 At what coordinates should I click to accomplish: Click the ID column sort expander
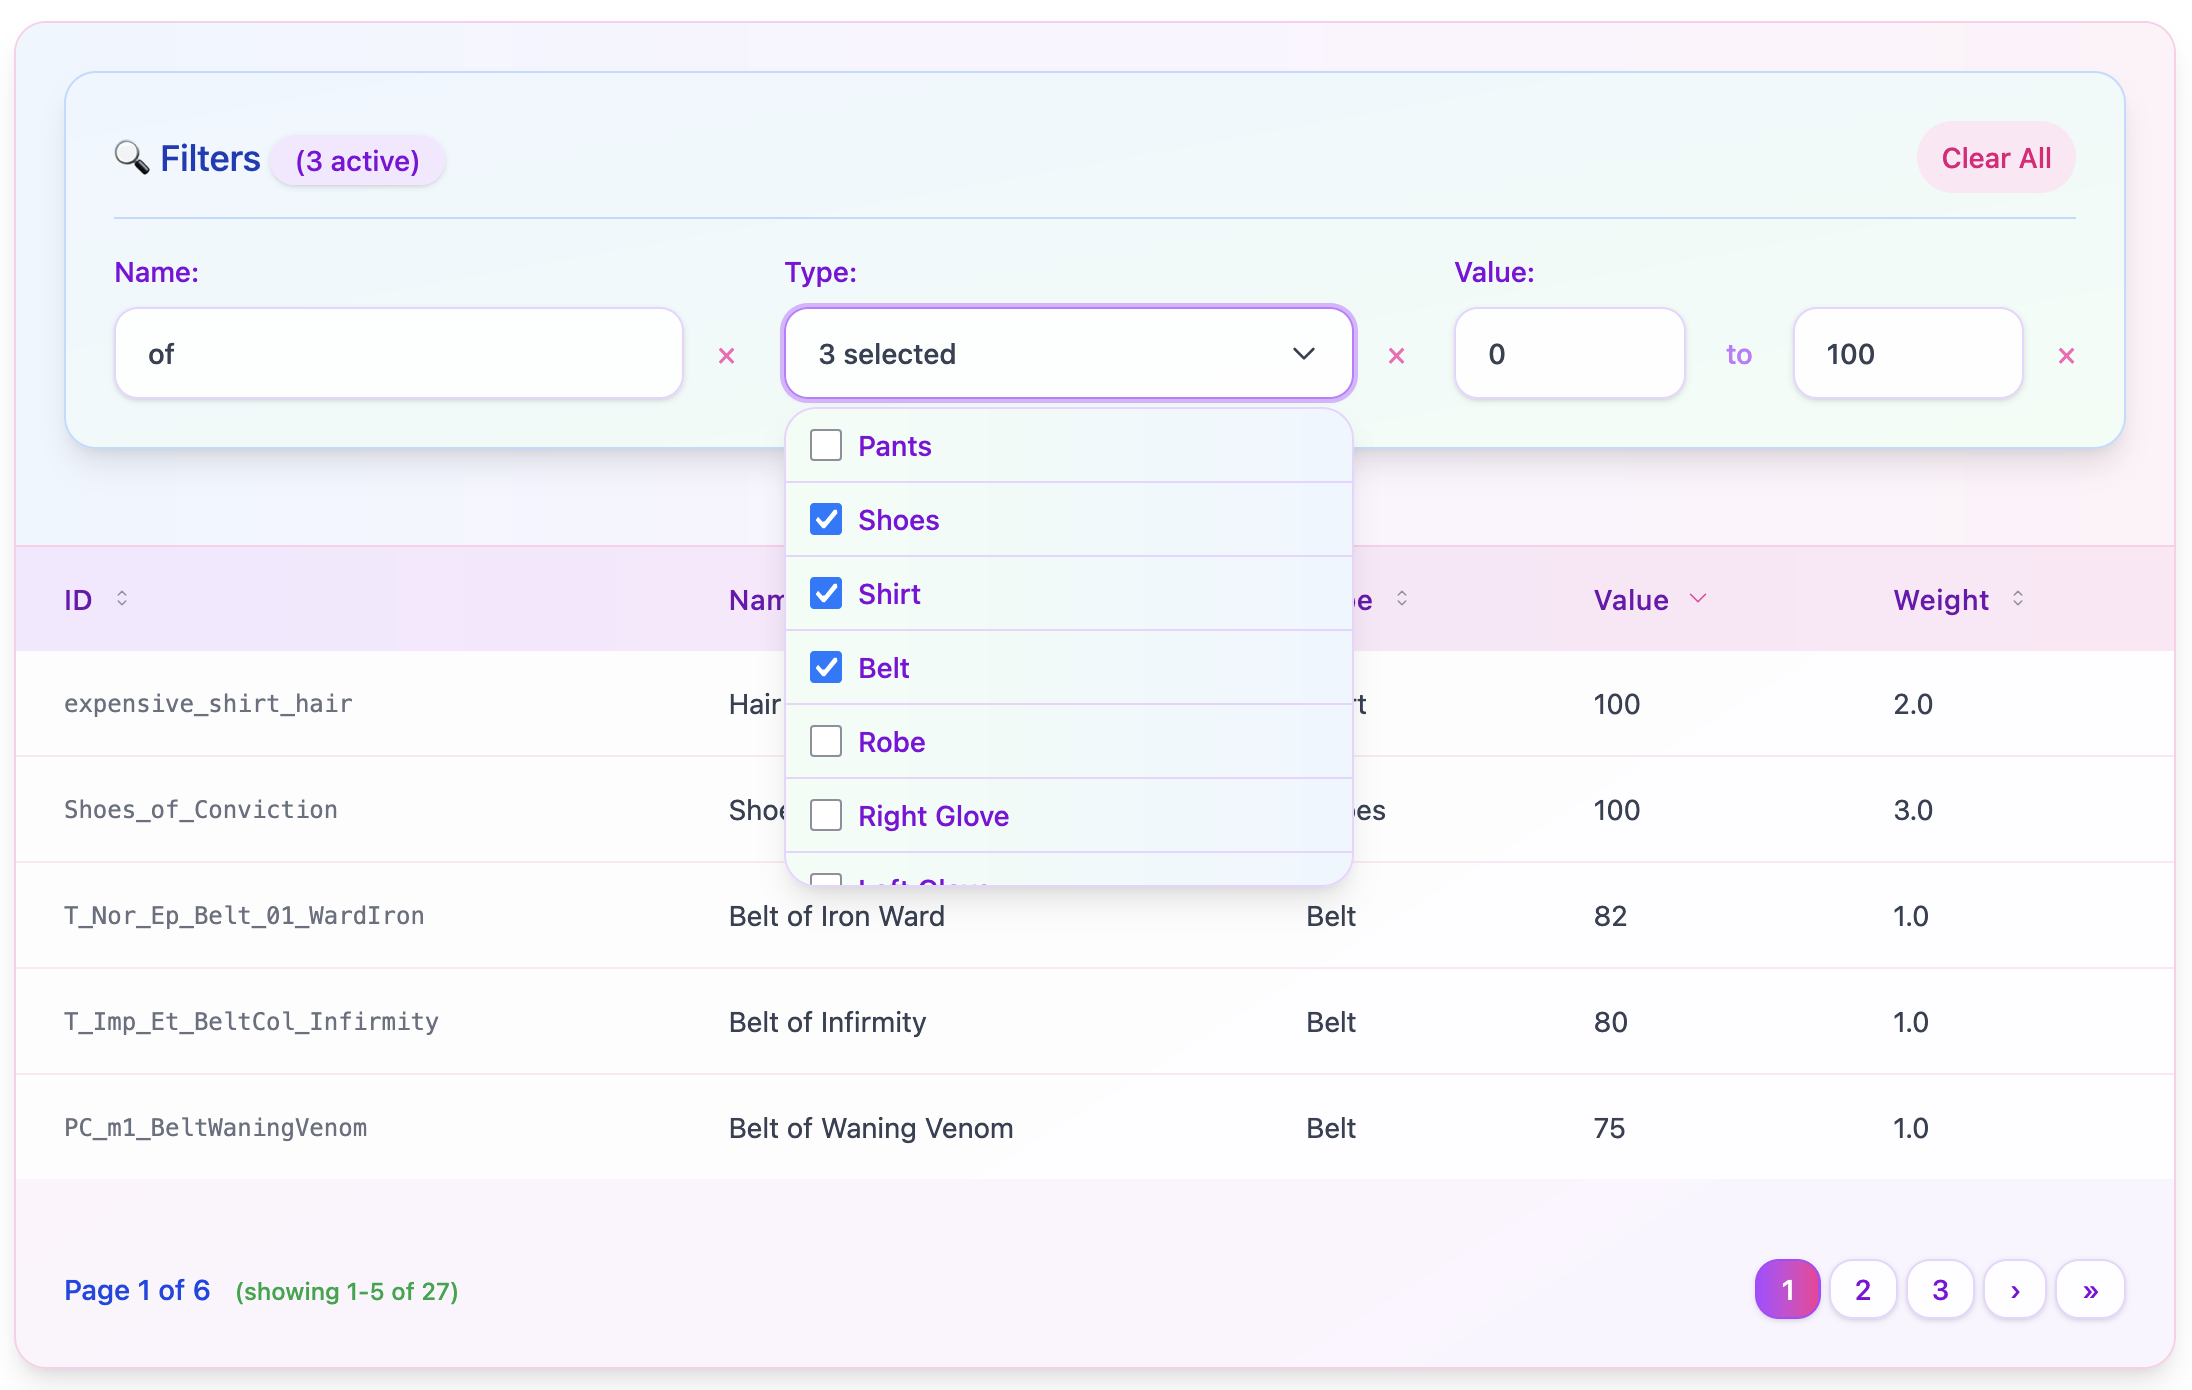coord(123,599)
